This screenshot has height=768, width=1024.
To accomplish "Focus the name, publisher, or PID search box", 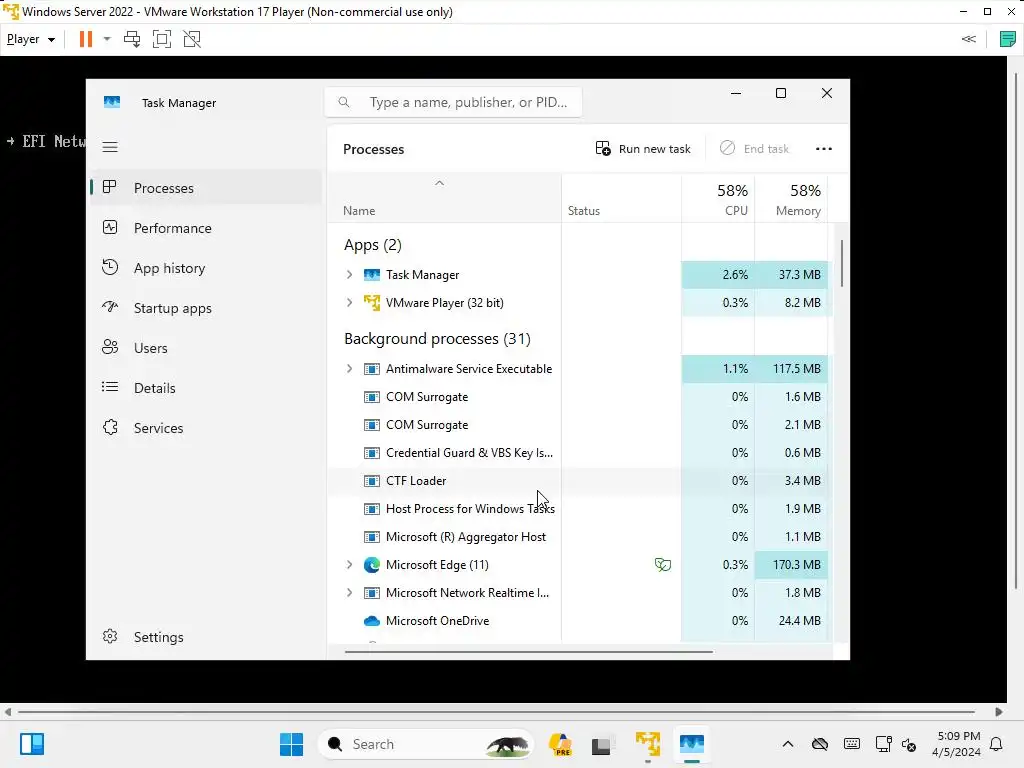I will (x=453, y=103).
